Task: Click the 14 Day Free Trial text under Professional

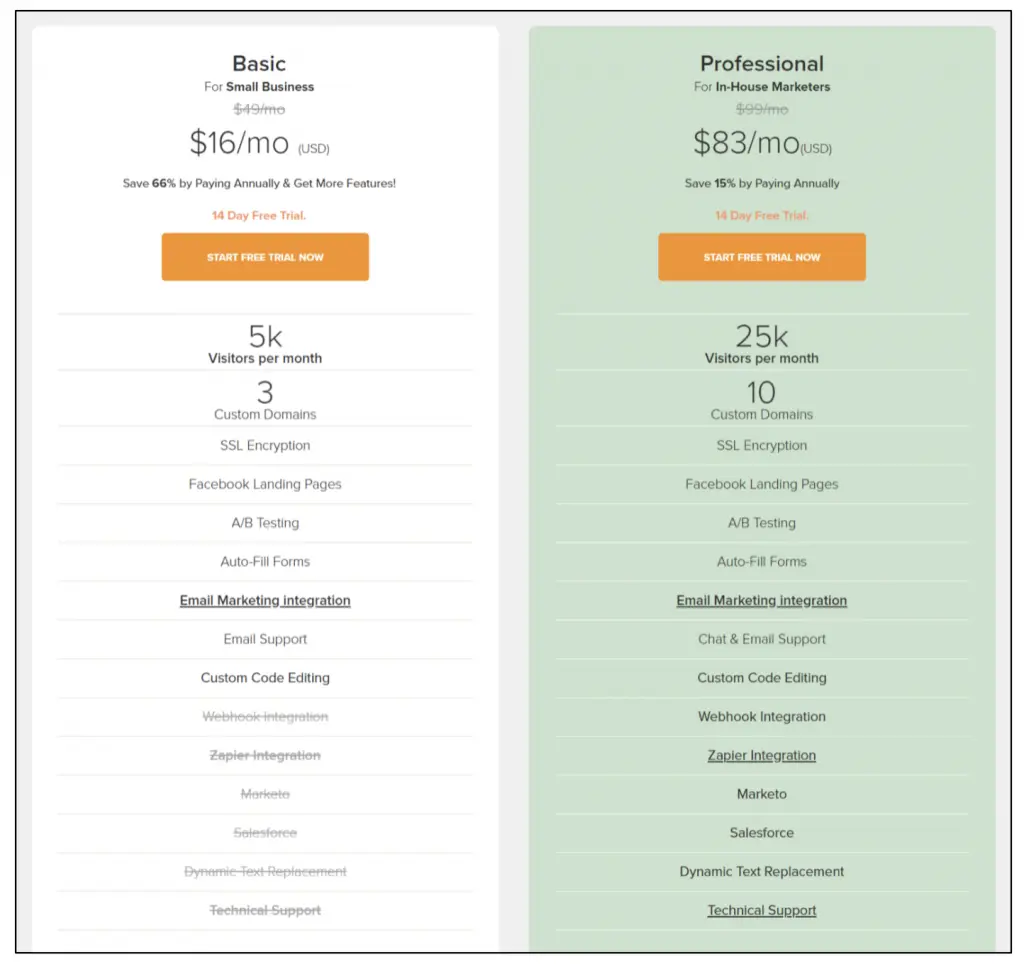Action: coord(761,215)
